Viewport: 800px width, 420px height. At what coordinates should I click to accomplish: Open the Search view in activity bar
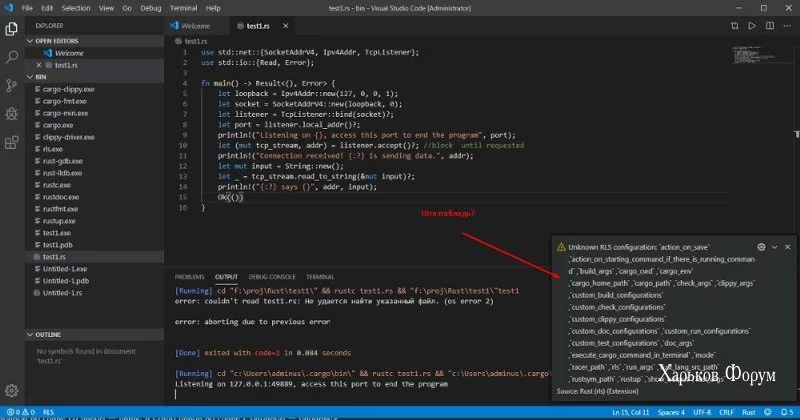(11, 57)
